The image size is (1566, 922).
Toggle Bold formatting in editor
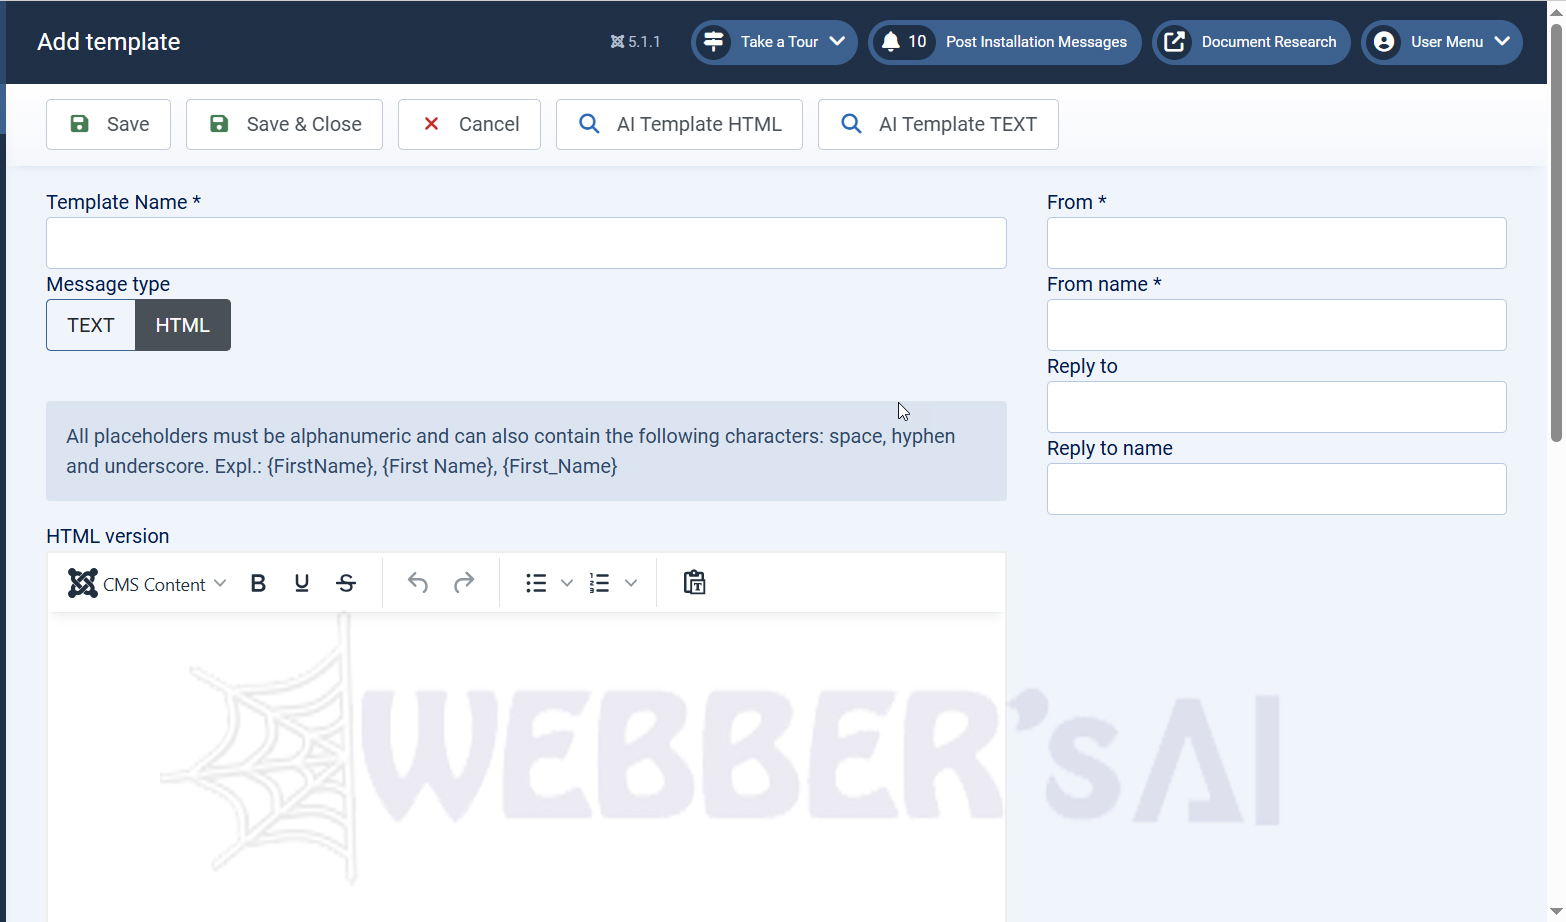(258, 583)
